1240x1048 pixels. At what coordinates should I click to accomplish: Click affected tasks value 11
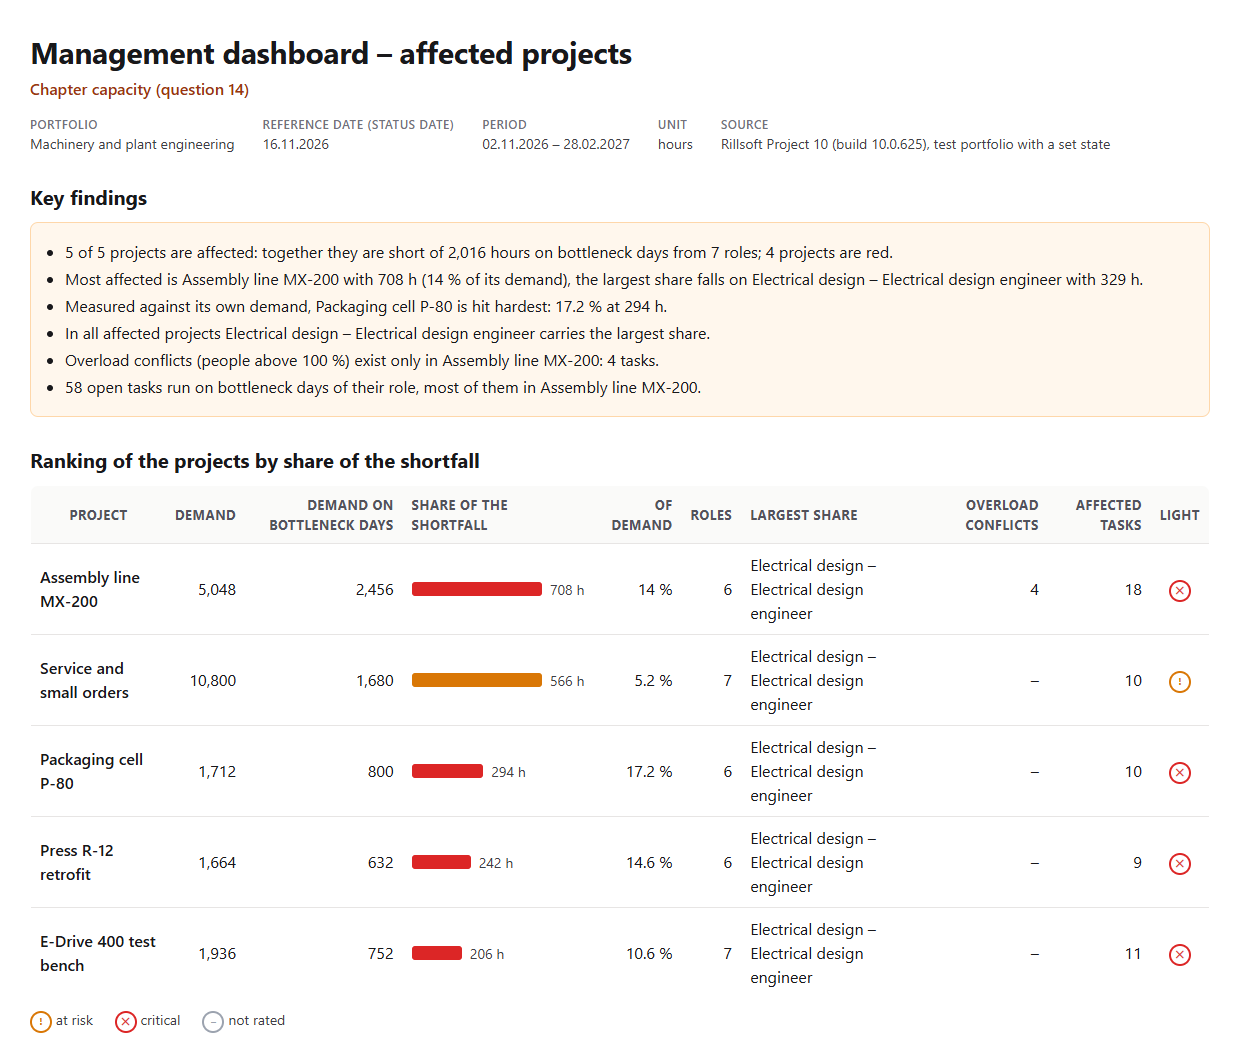pos(1133,954)
